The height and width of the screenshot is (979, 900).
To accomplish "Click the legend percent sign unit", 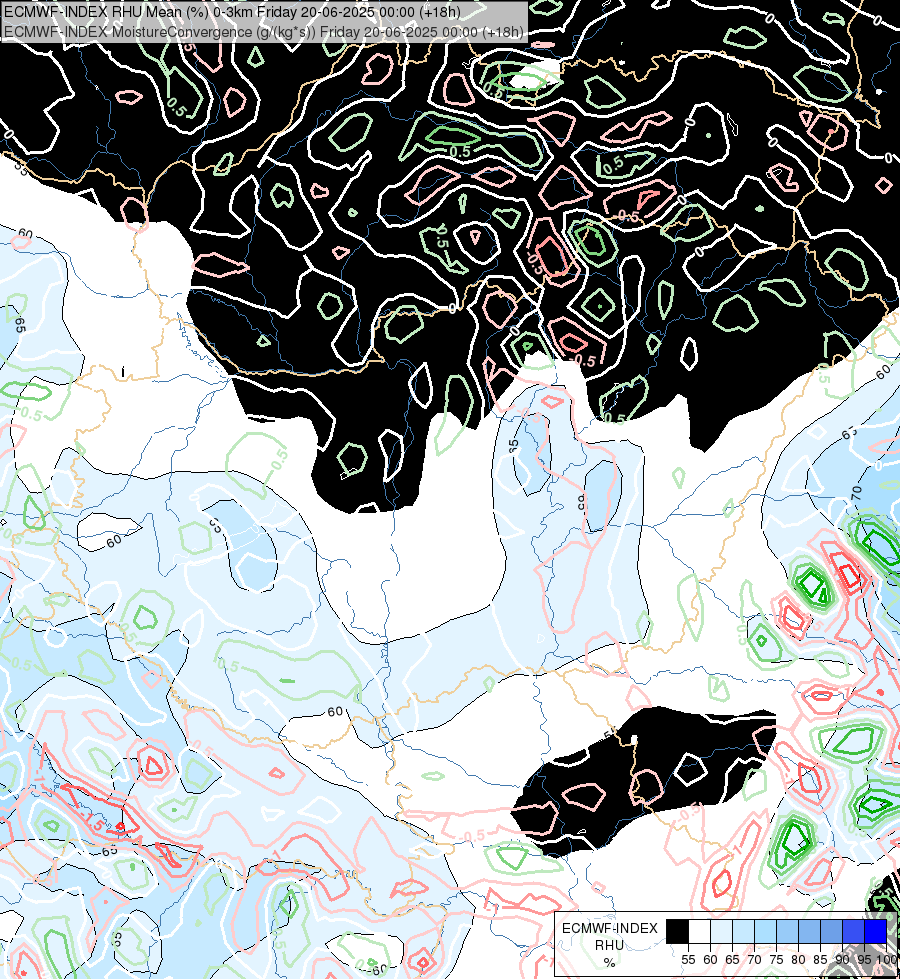I will 610,963.
